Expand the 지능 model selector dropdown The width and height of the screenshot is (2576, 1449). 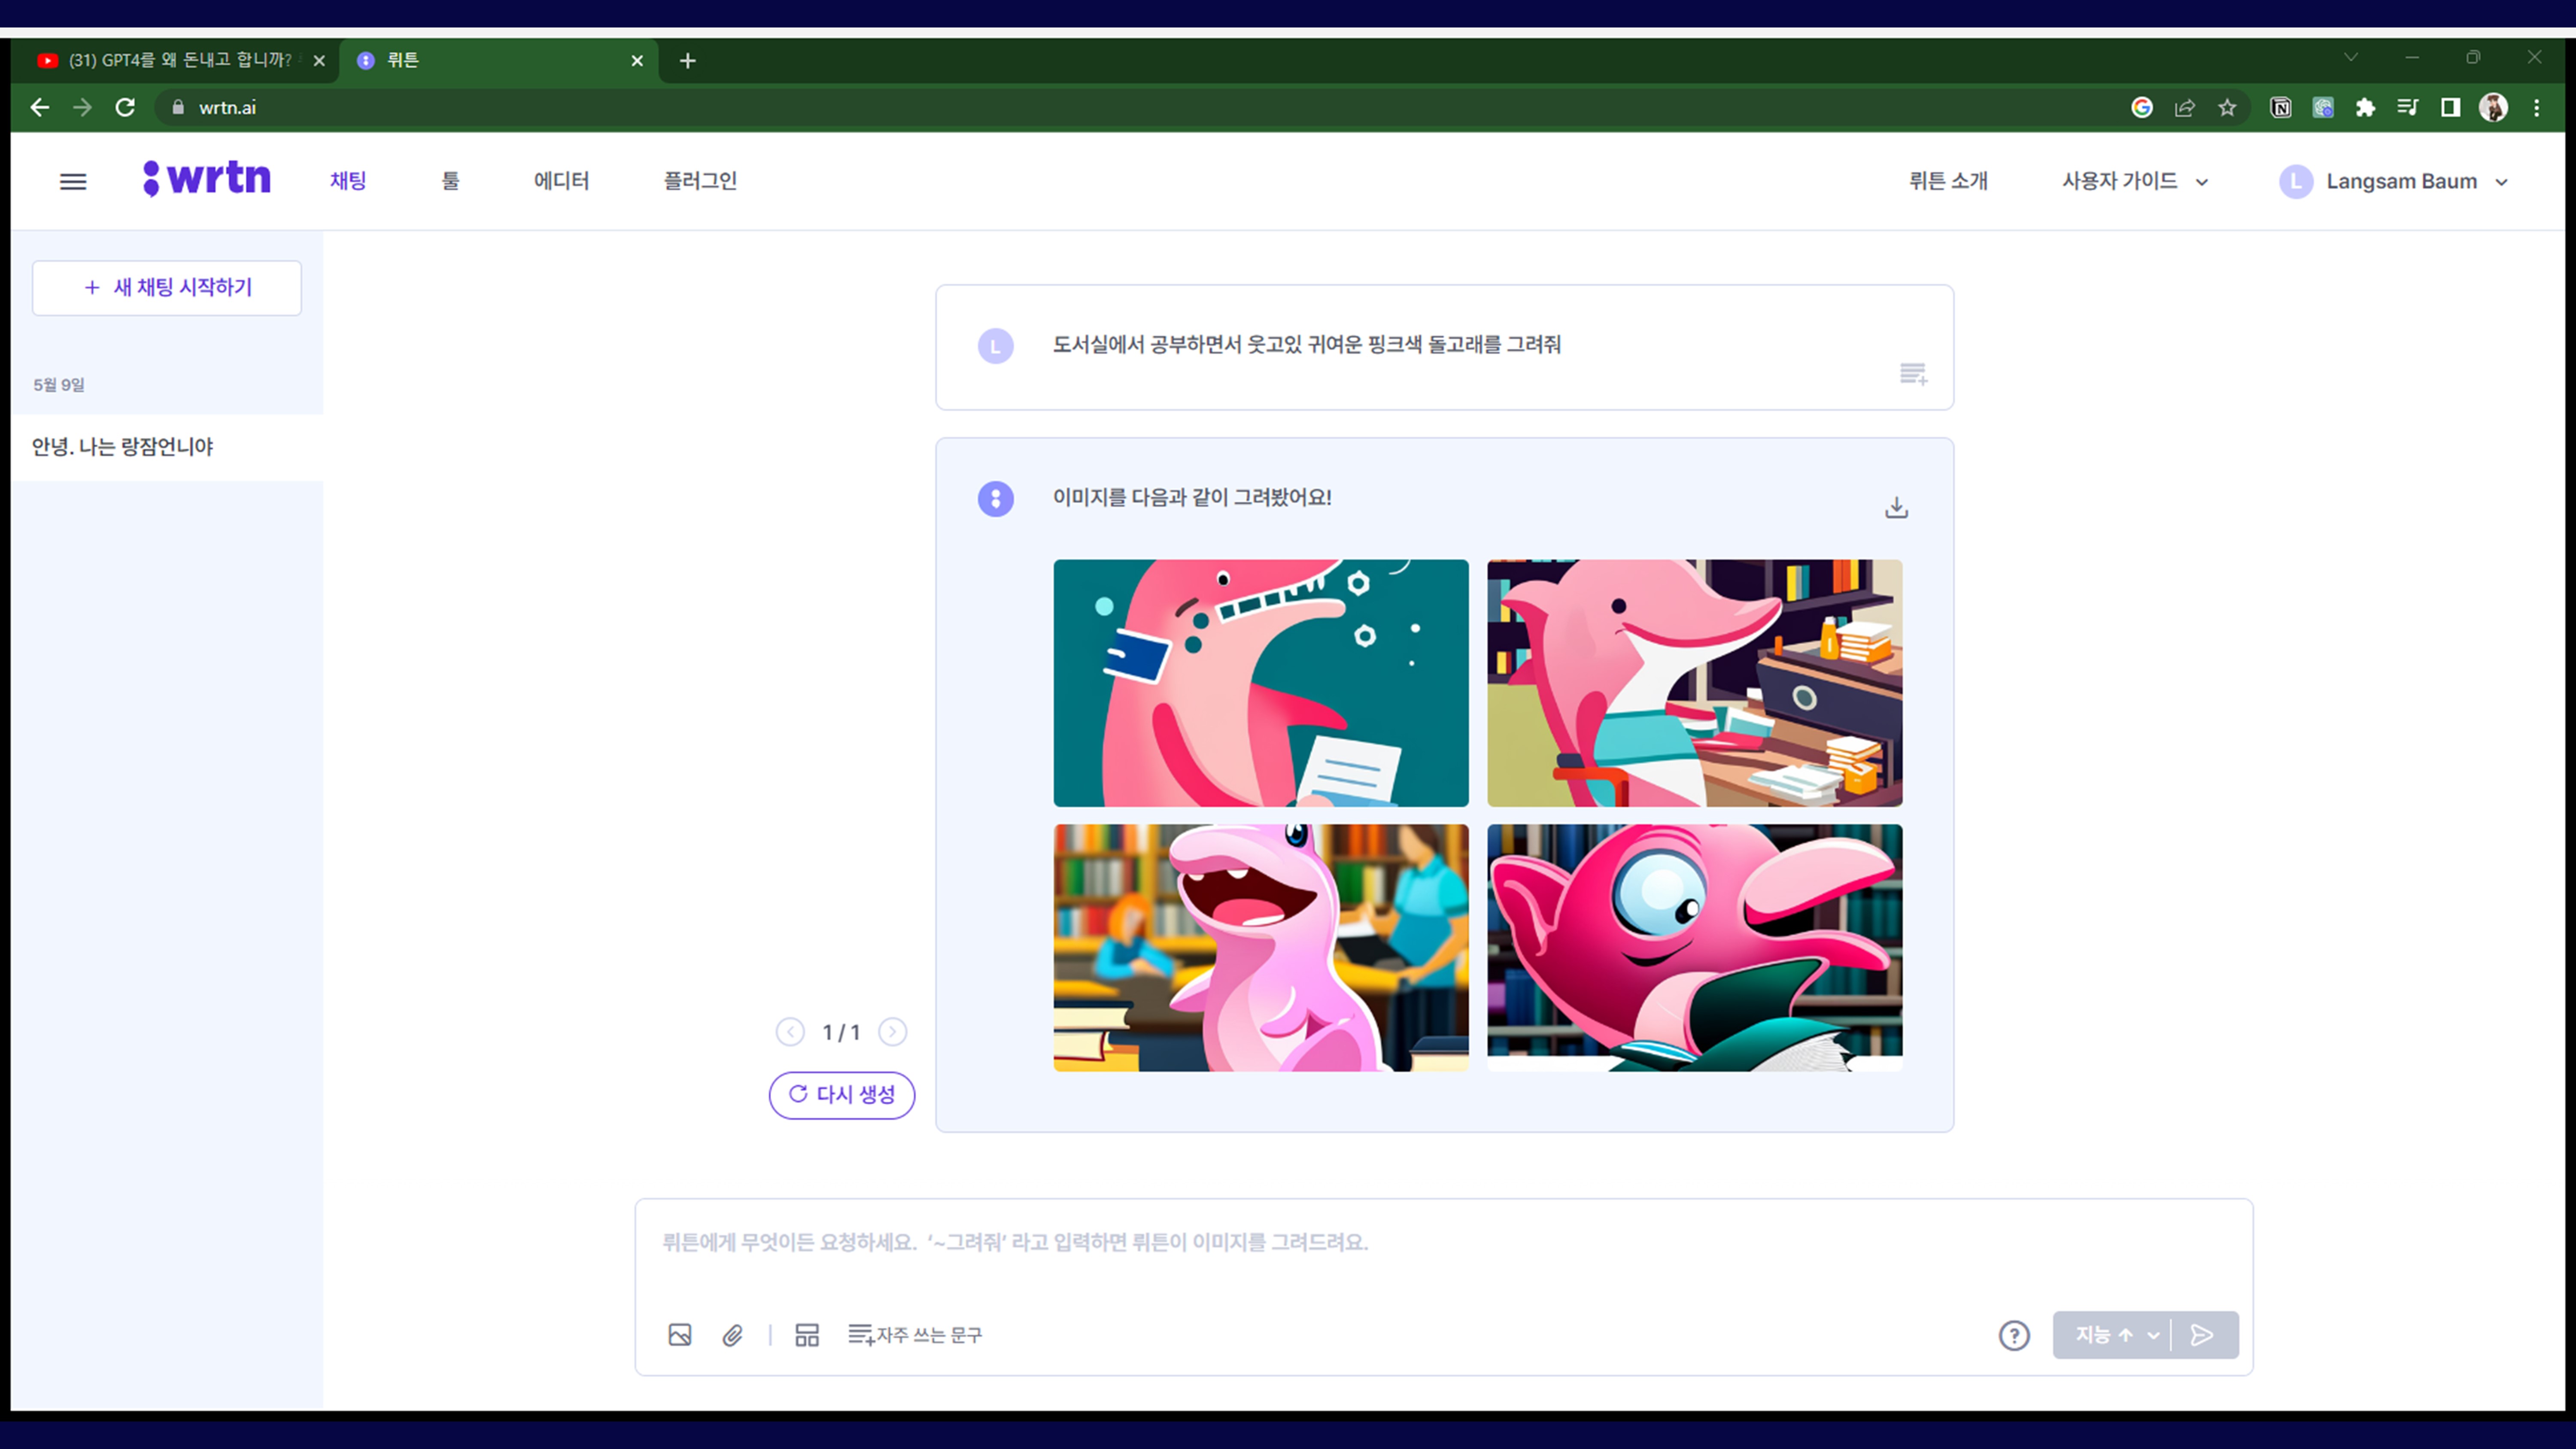point(2114,1335)
